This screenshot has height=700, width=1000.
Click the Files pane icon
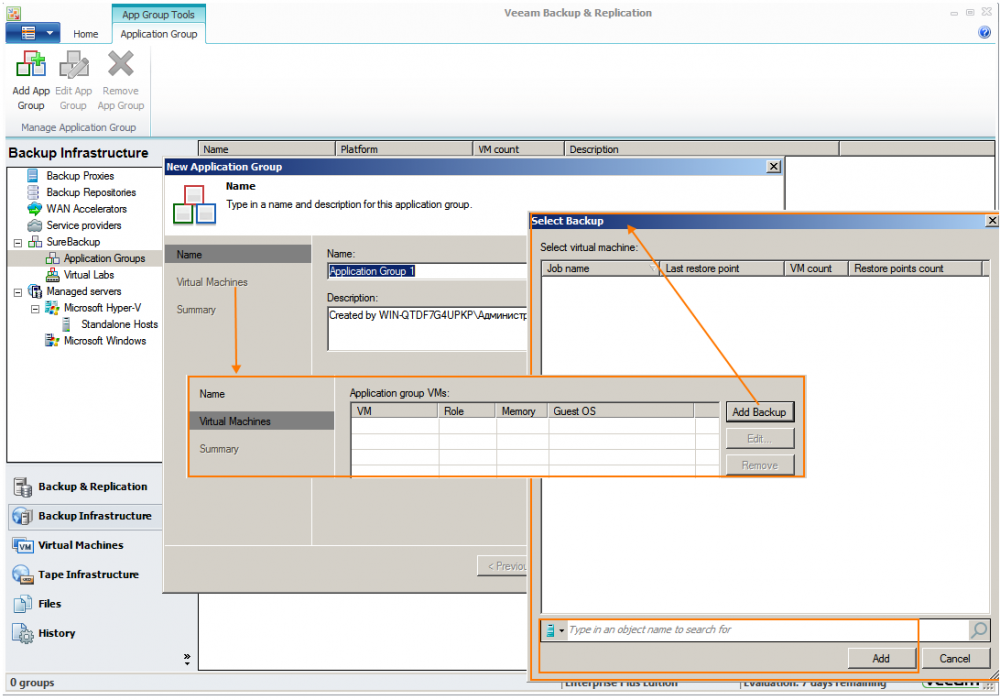click(x=22, y=604)
